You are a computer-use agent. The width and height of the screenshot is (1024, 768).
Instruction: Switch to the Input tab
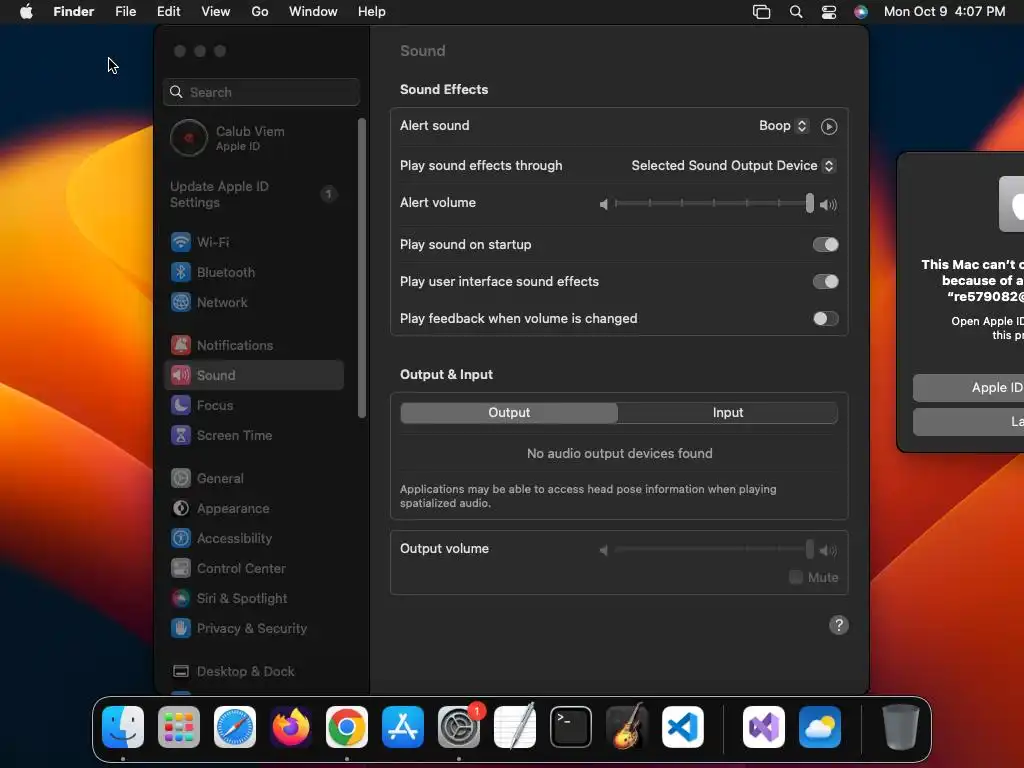(728, 413)
